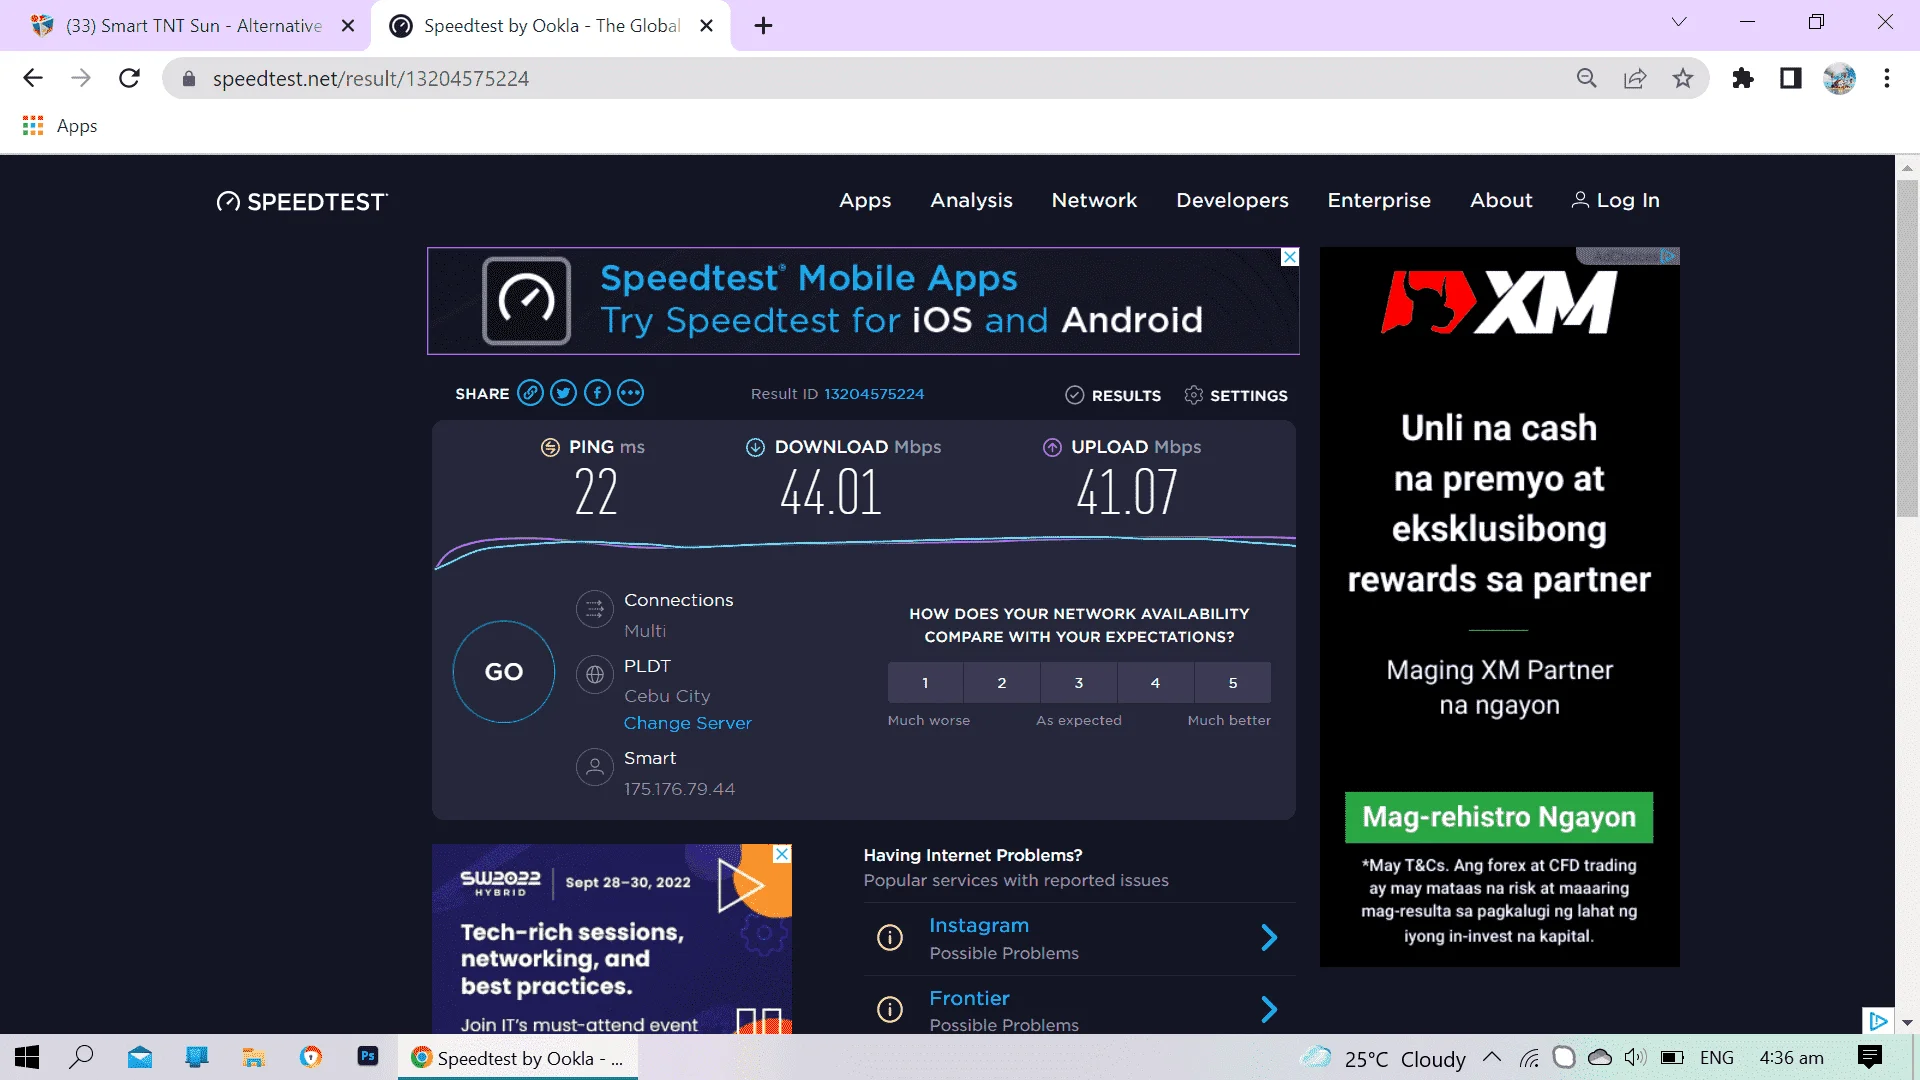
Task: Open the Windows Start menu
Action: pos(27,1057)
